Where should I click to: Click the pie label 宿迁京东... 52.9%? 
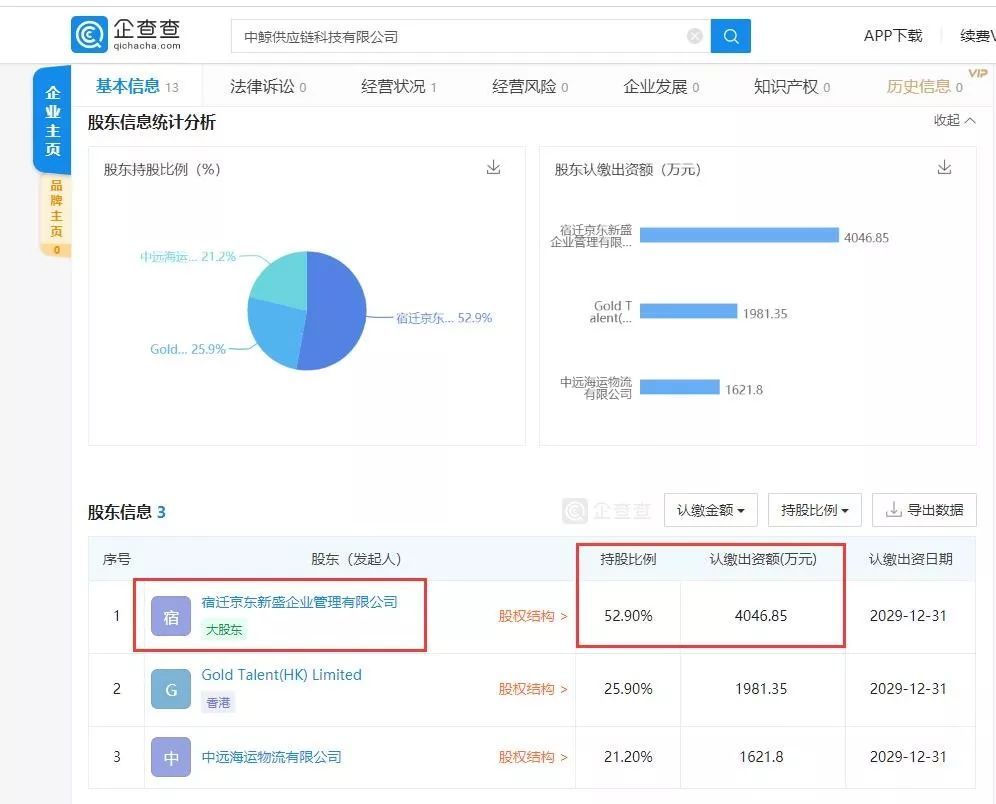[444, 318]
